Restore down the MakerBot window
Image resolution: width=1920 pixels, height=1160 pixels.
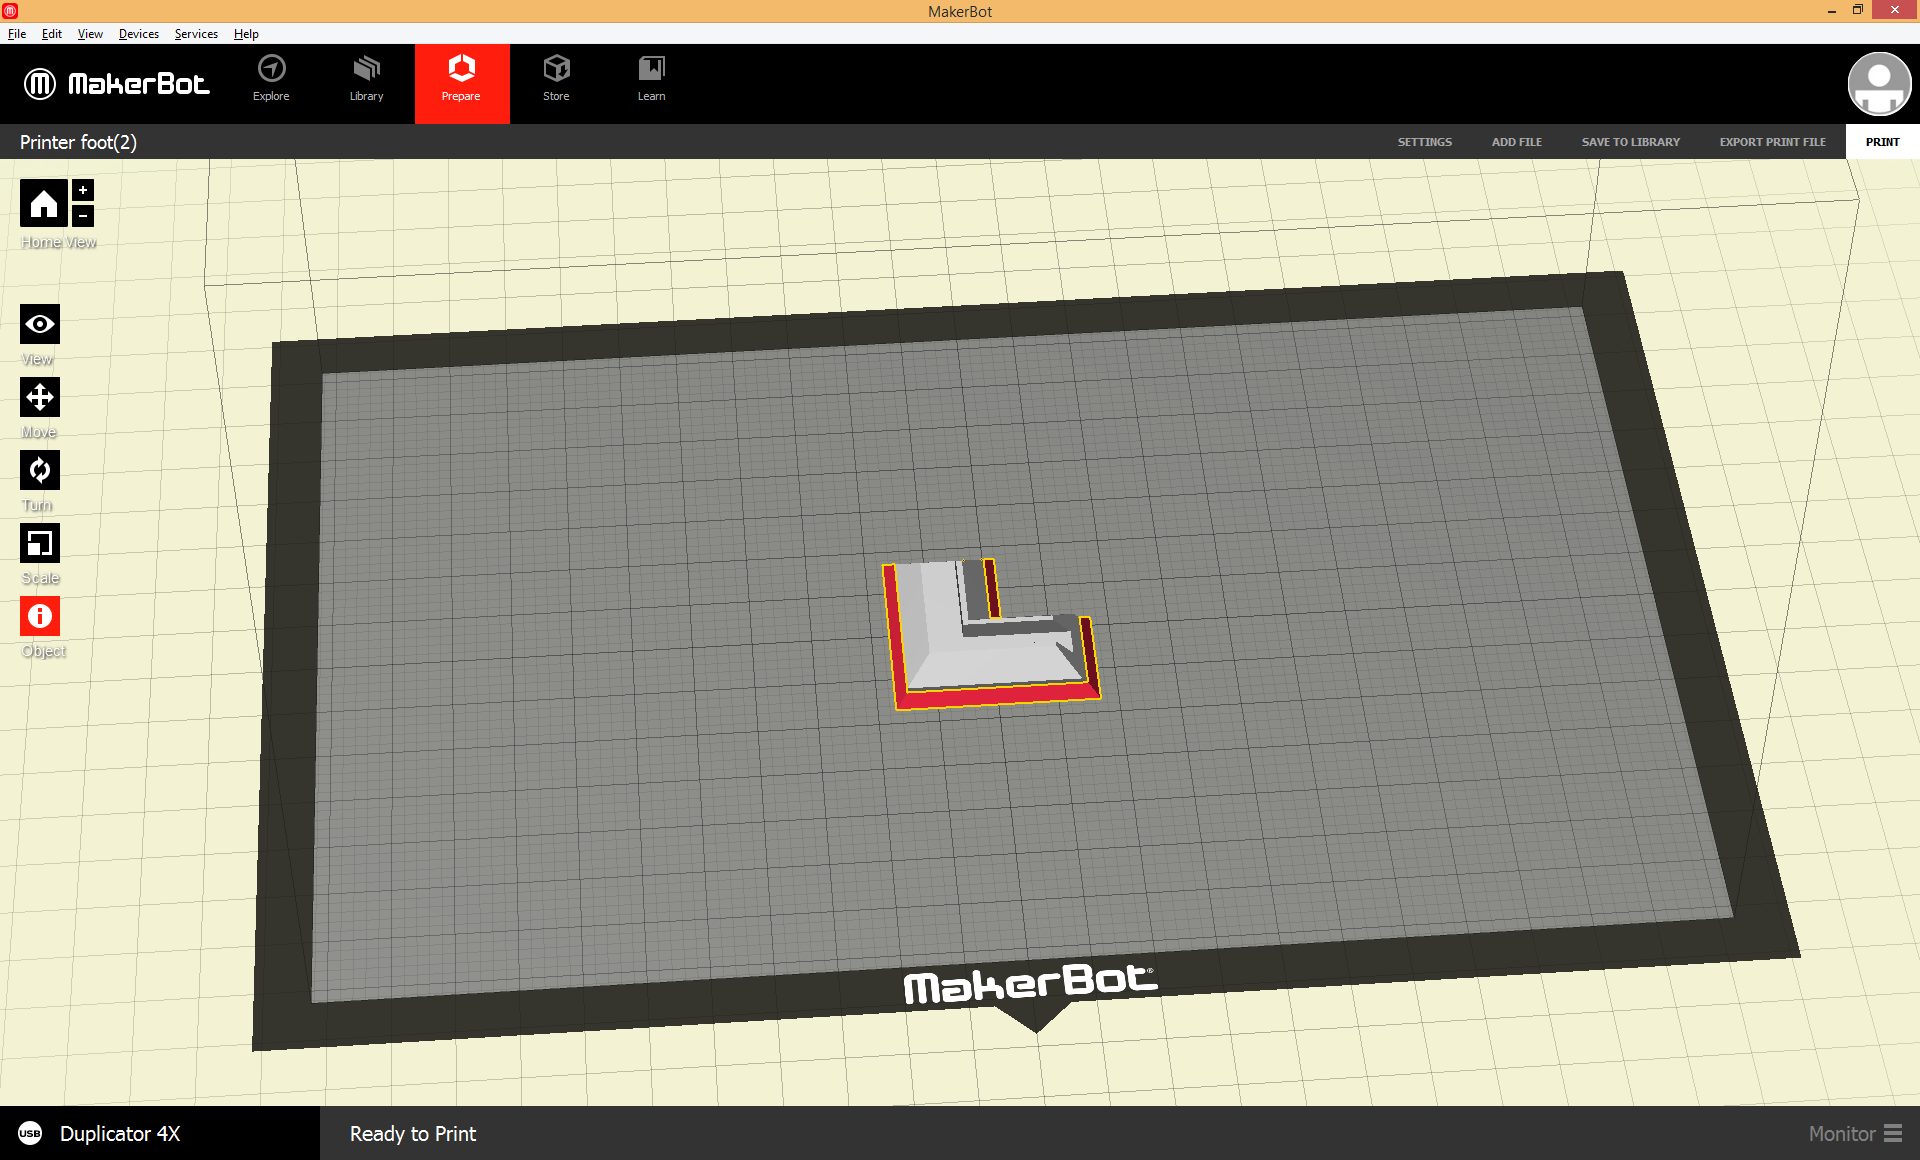tap(1858, 11)
